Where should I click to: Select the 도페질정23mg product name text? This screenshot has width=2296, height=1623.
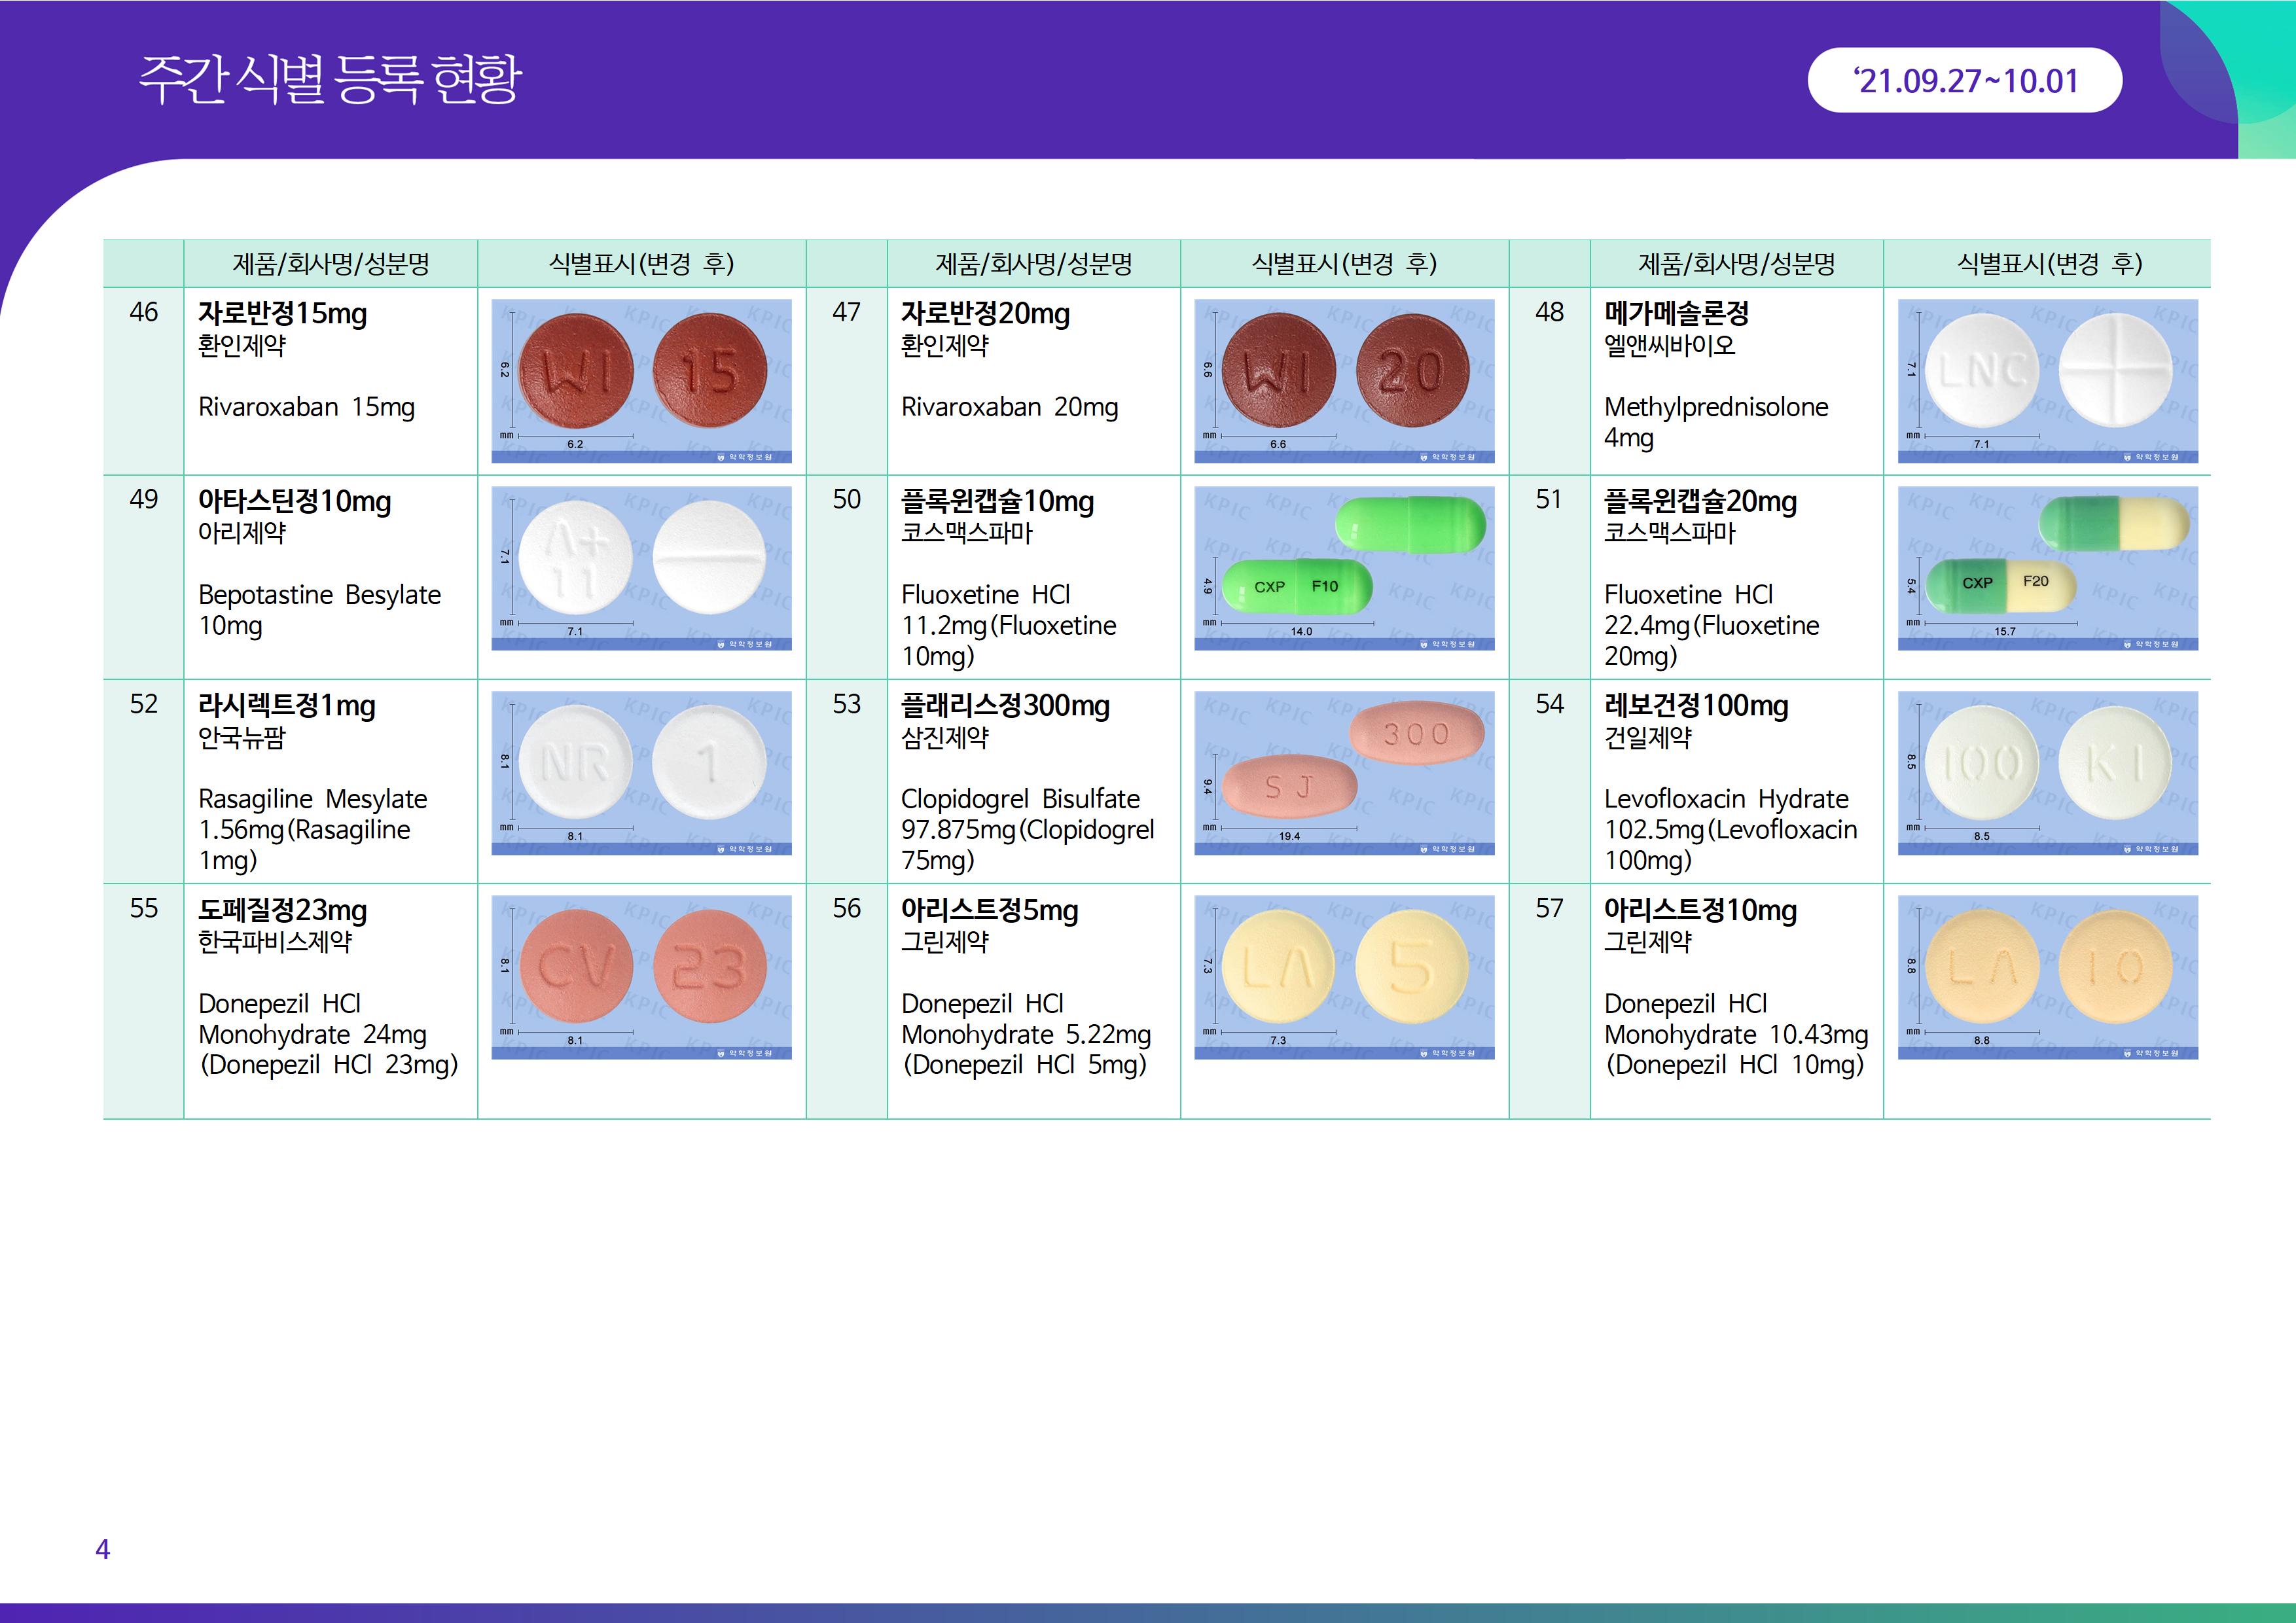(x=283, y=910)
